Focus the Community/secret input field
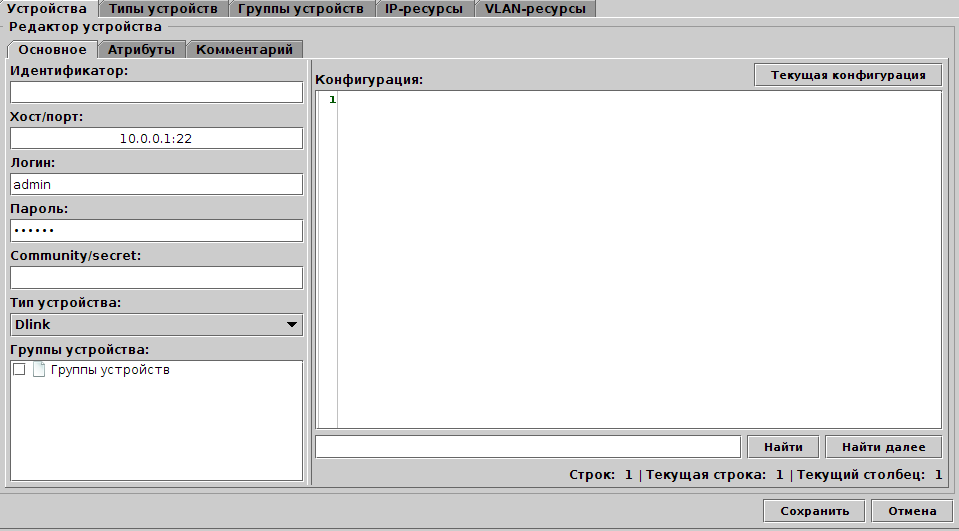The image size is (959, 531). (156, 277)
